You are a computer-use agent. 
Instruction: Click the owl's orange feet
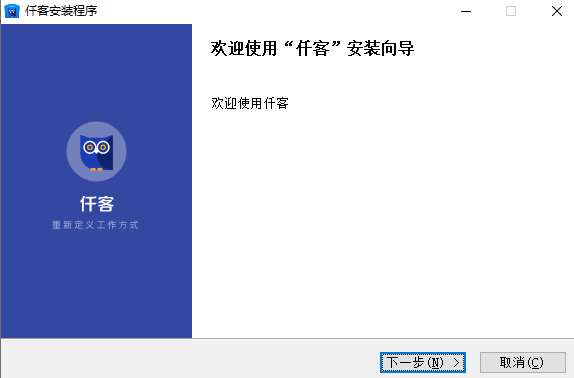pyautogui.click(x=97, y=169)
